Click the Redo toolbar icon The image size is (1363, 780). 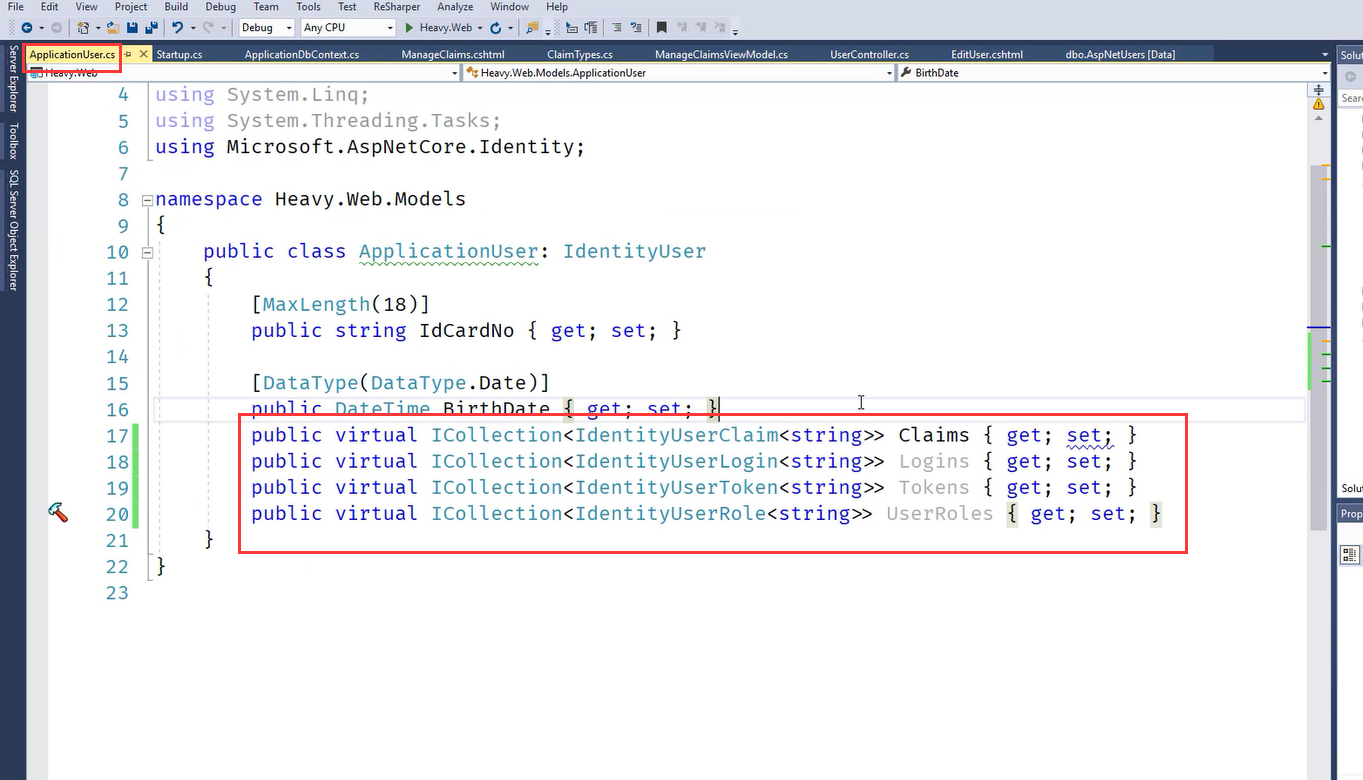pos(209,28)
